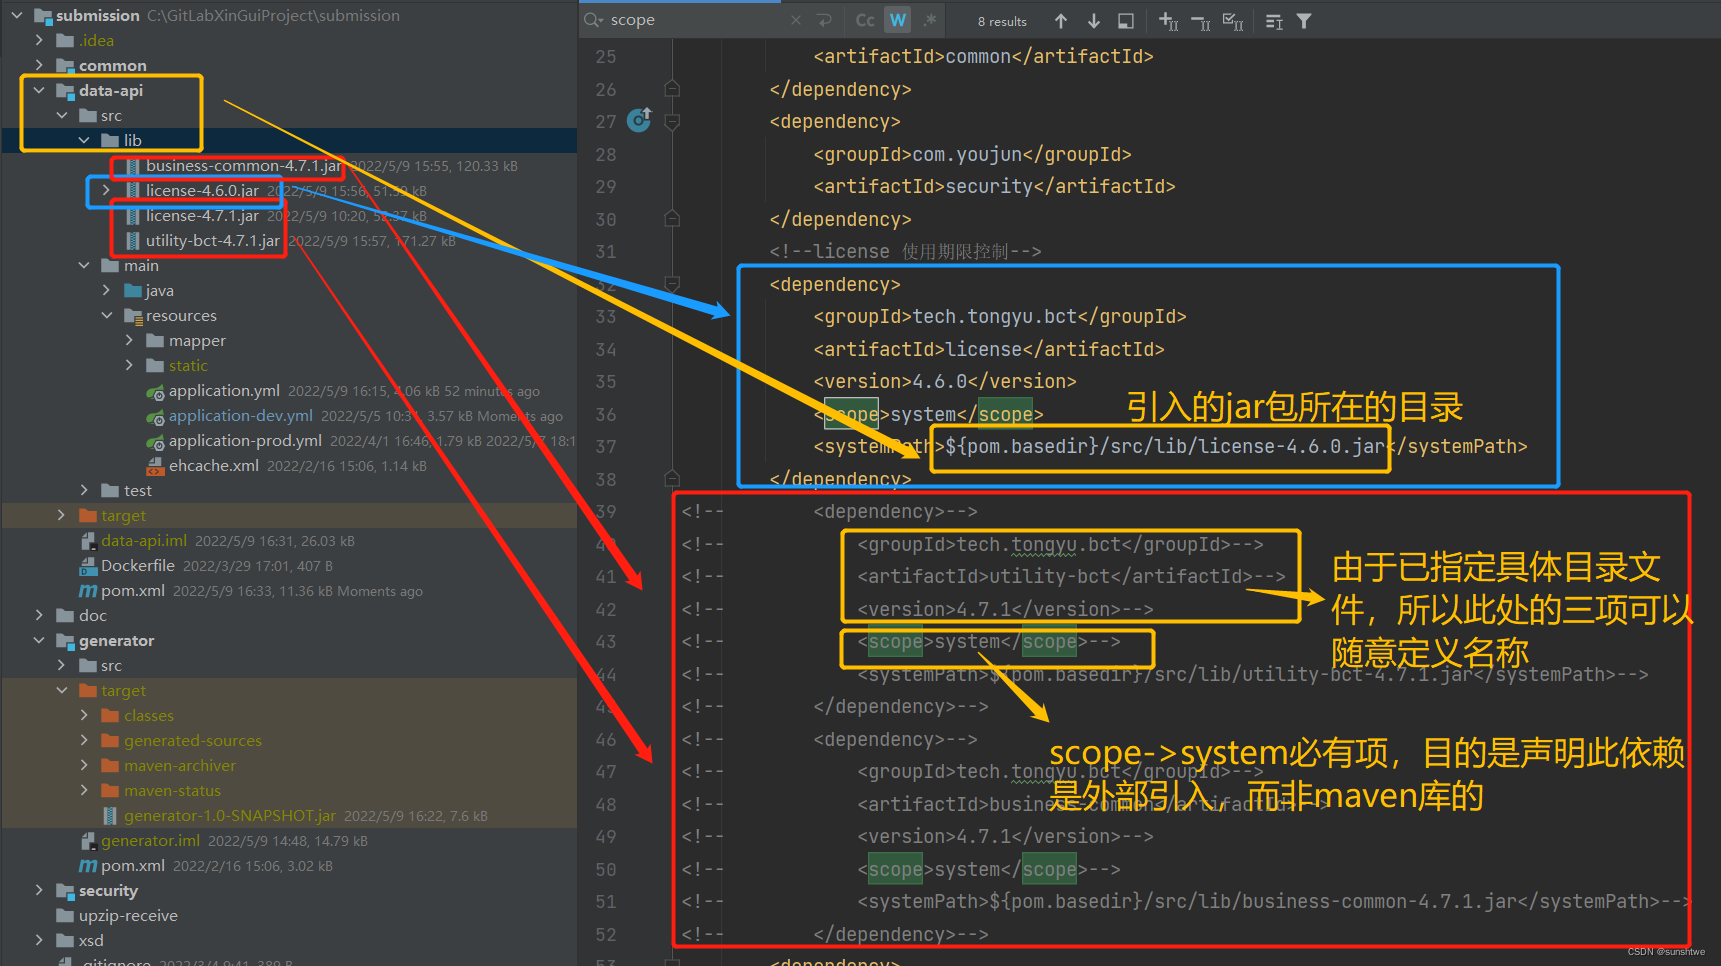Jump to previous search occurrence
The width and height of the screenshot is (1721, 966).
point(1061,21)
